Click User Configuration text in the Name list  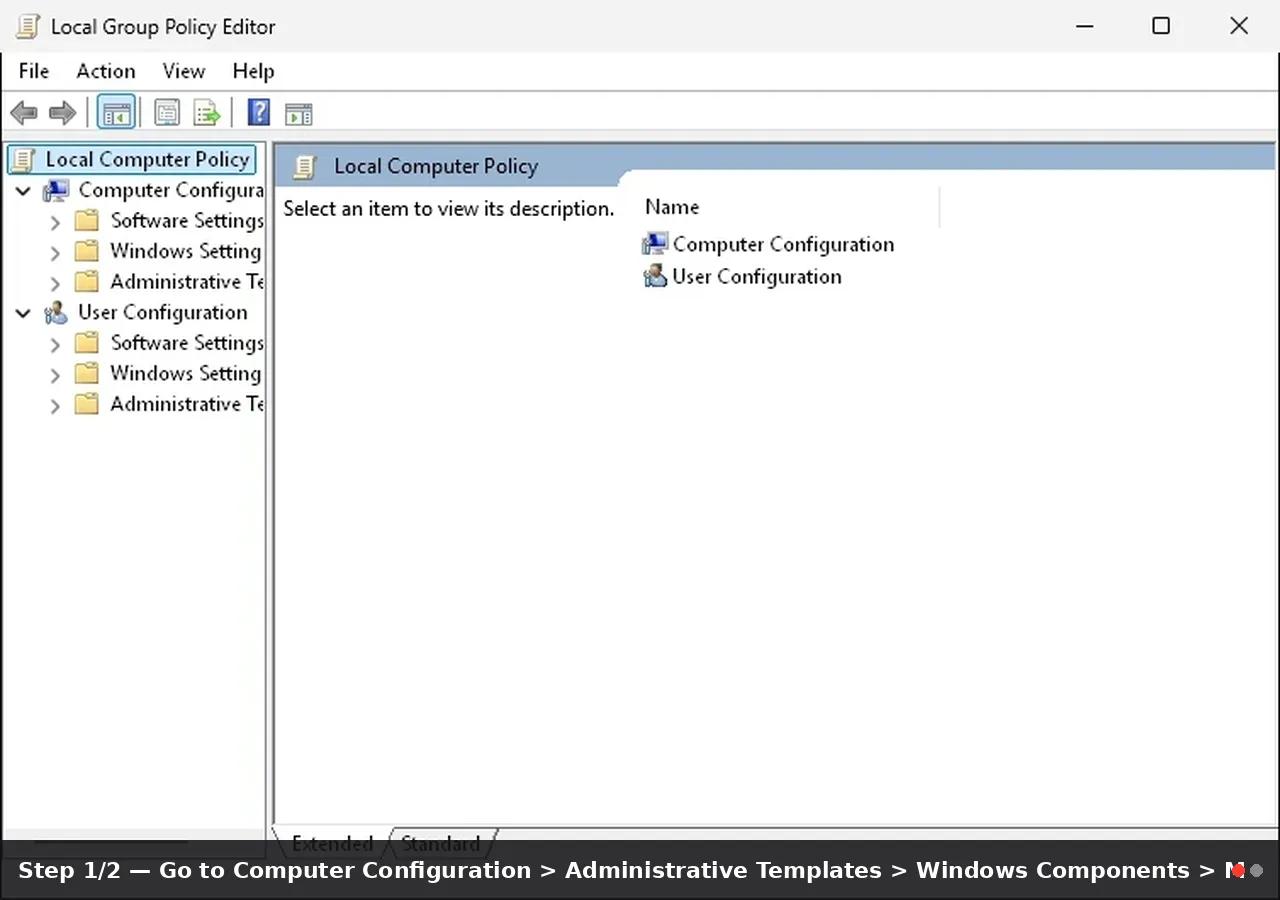coord(757,276)
